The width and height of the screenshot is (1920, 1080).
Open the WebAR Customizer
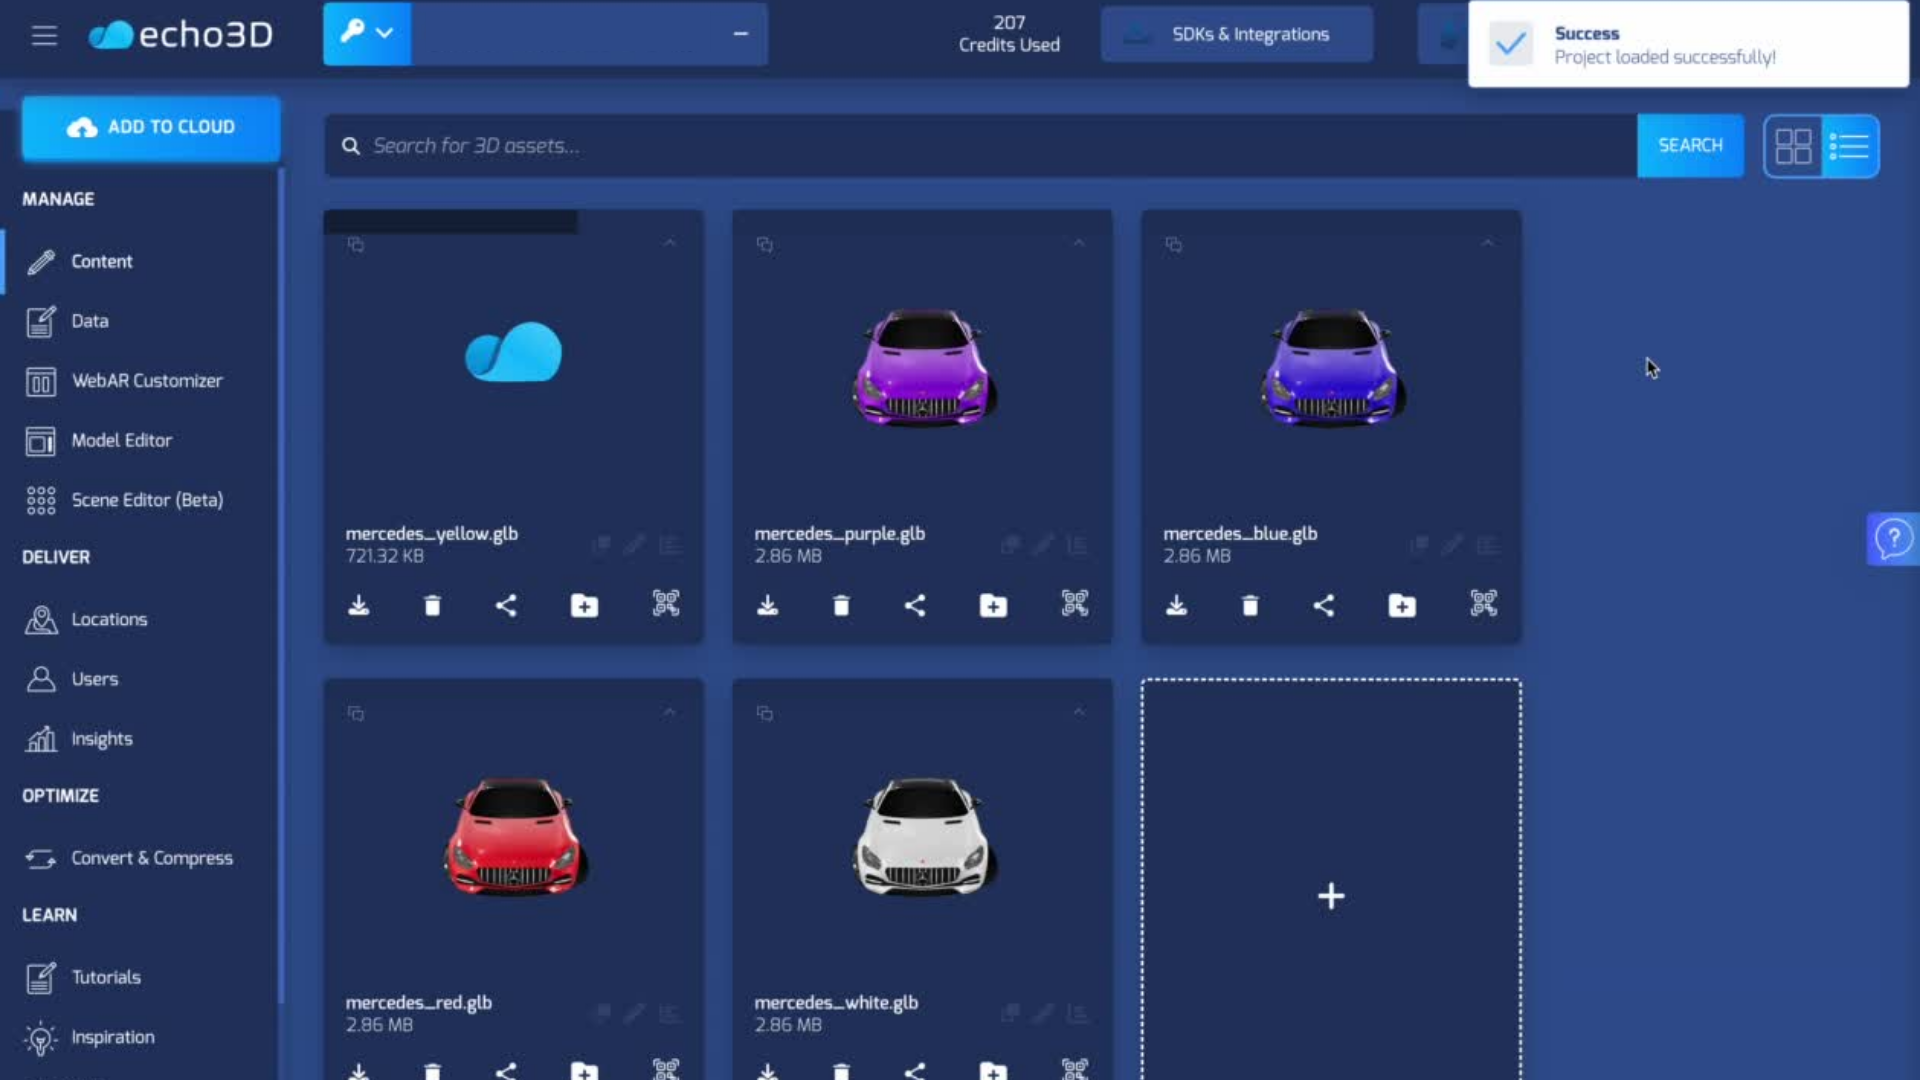pos(147,381)
